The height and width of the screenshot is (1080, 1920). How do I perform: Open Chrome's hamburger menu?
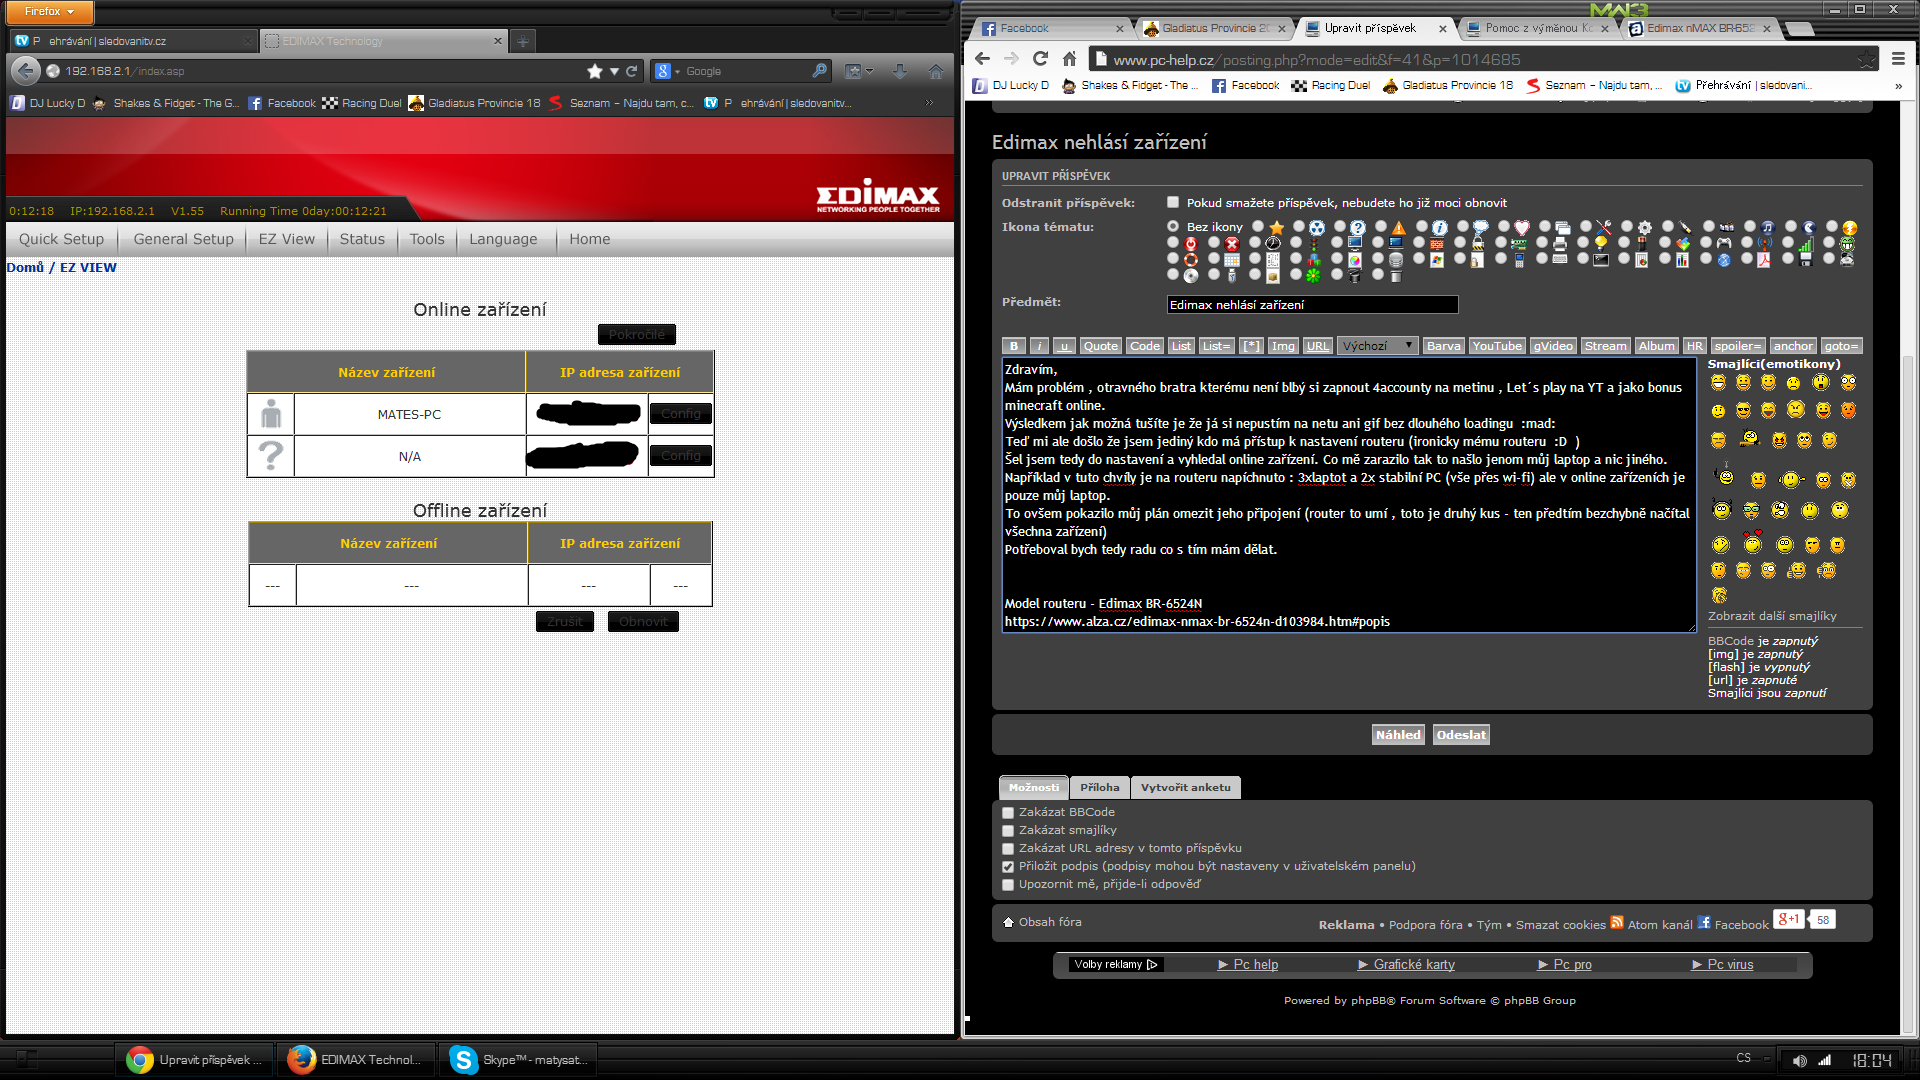(1898, 59)
